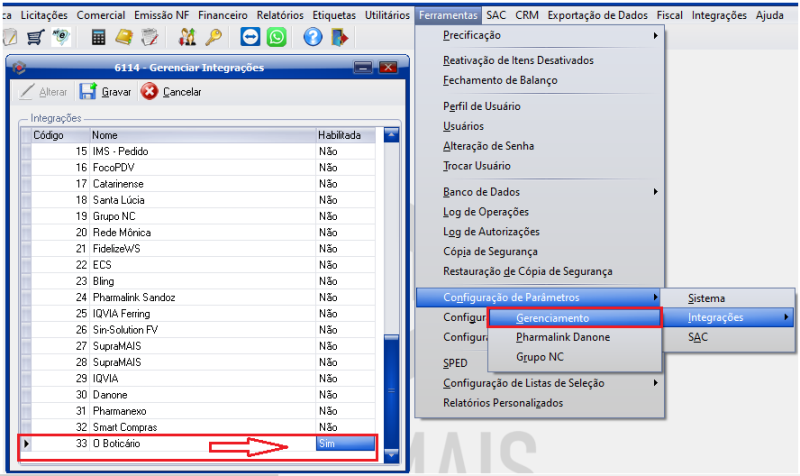The image size is (800, 476).
Task: Choose Pharmalink Danone from submenu
Action: pyautogui.click(x=563, y=337)
